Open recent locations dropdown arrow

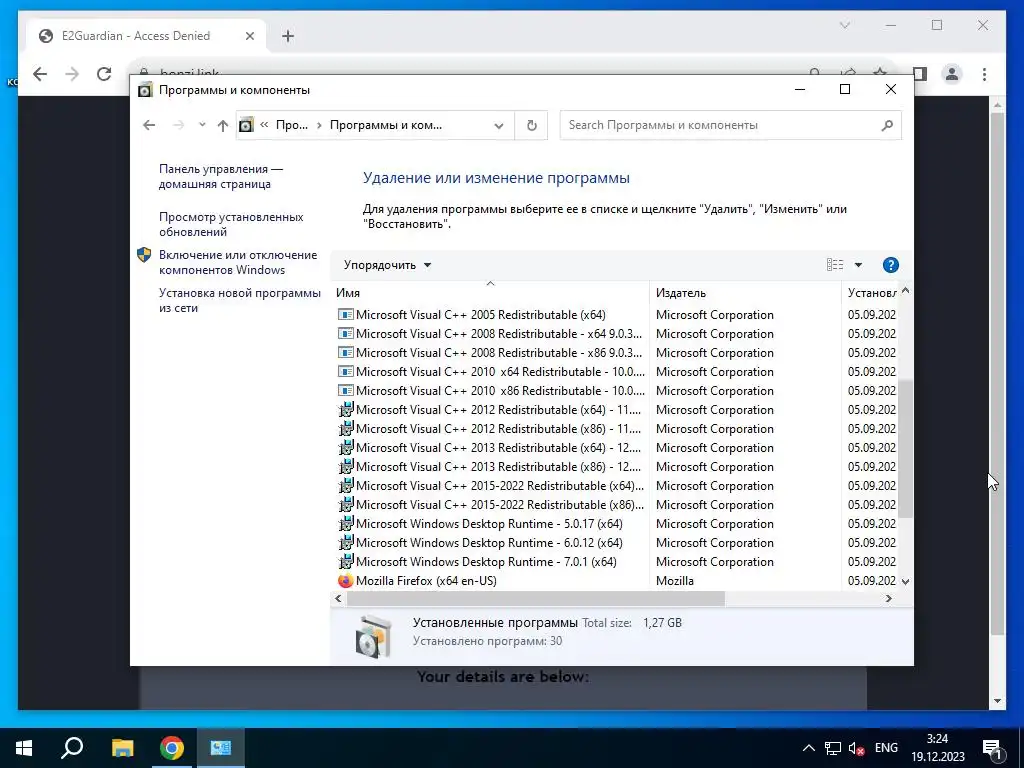pos(202,125)
